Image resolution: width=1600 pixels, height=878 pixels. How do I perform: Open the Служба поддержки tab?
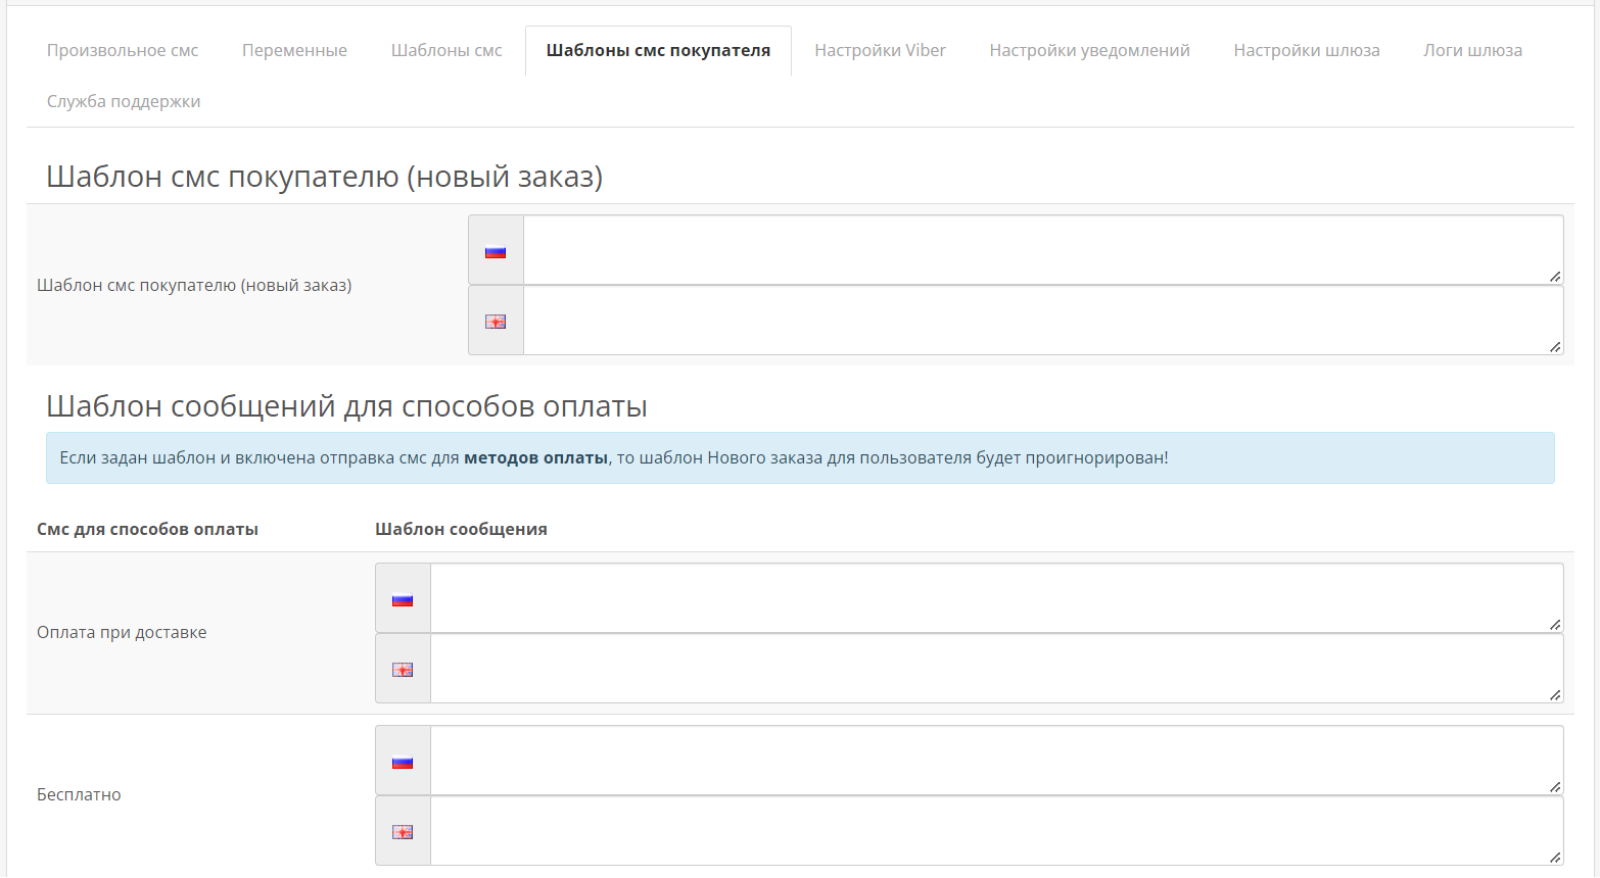tap(123, 101)
